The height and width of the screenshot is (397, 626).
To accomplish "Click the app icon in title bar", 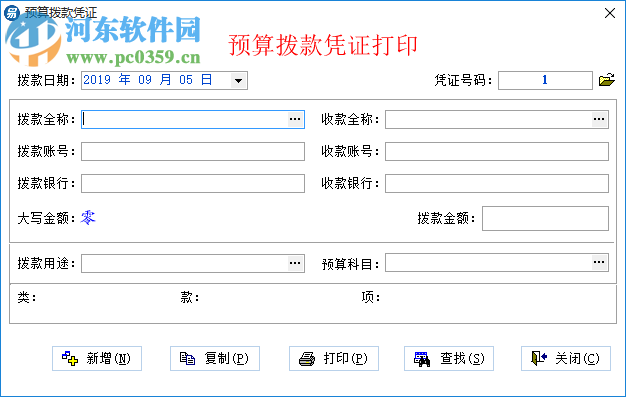I will click(12, 13).
